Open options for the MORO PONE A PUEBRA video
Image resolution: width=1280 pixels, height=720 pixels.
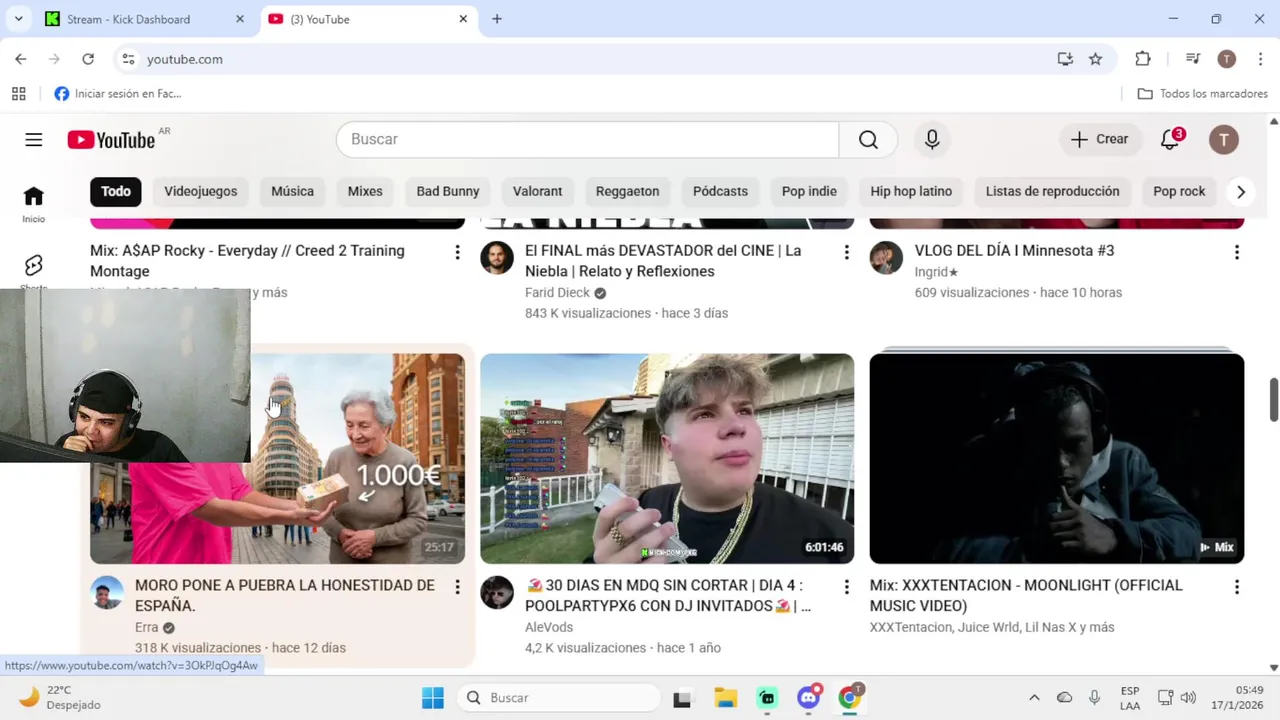457,586
